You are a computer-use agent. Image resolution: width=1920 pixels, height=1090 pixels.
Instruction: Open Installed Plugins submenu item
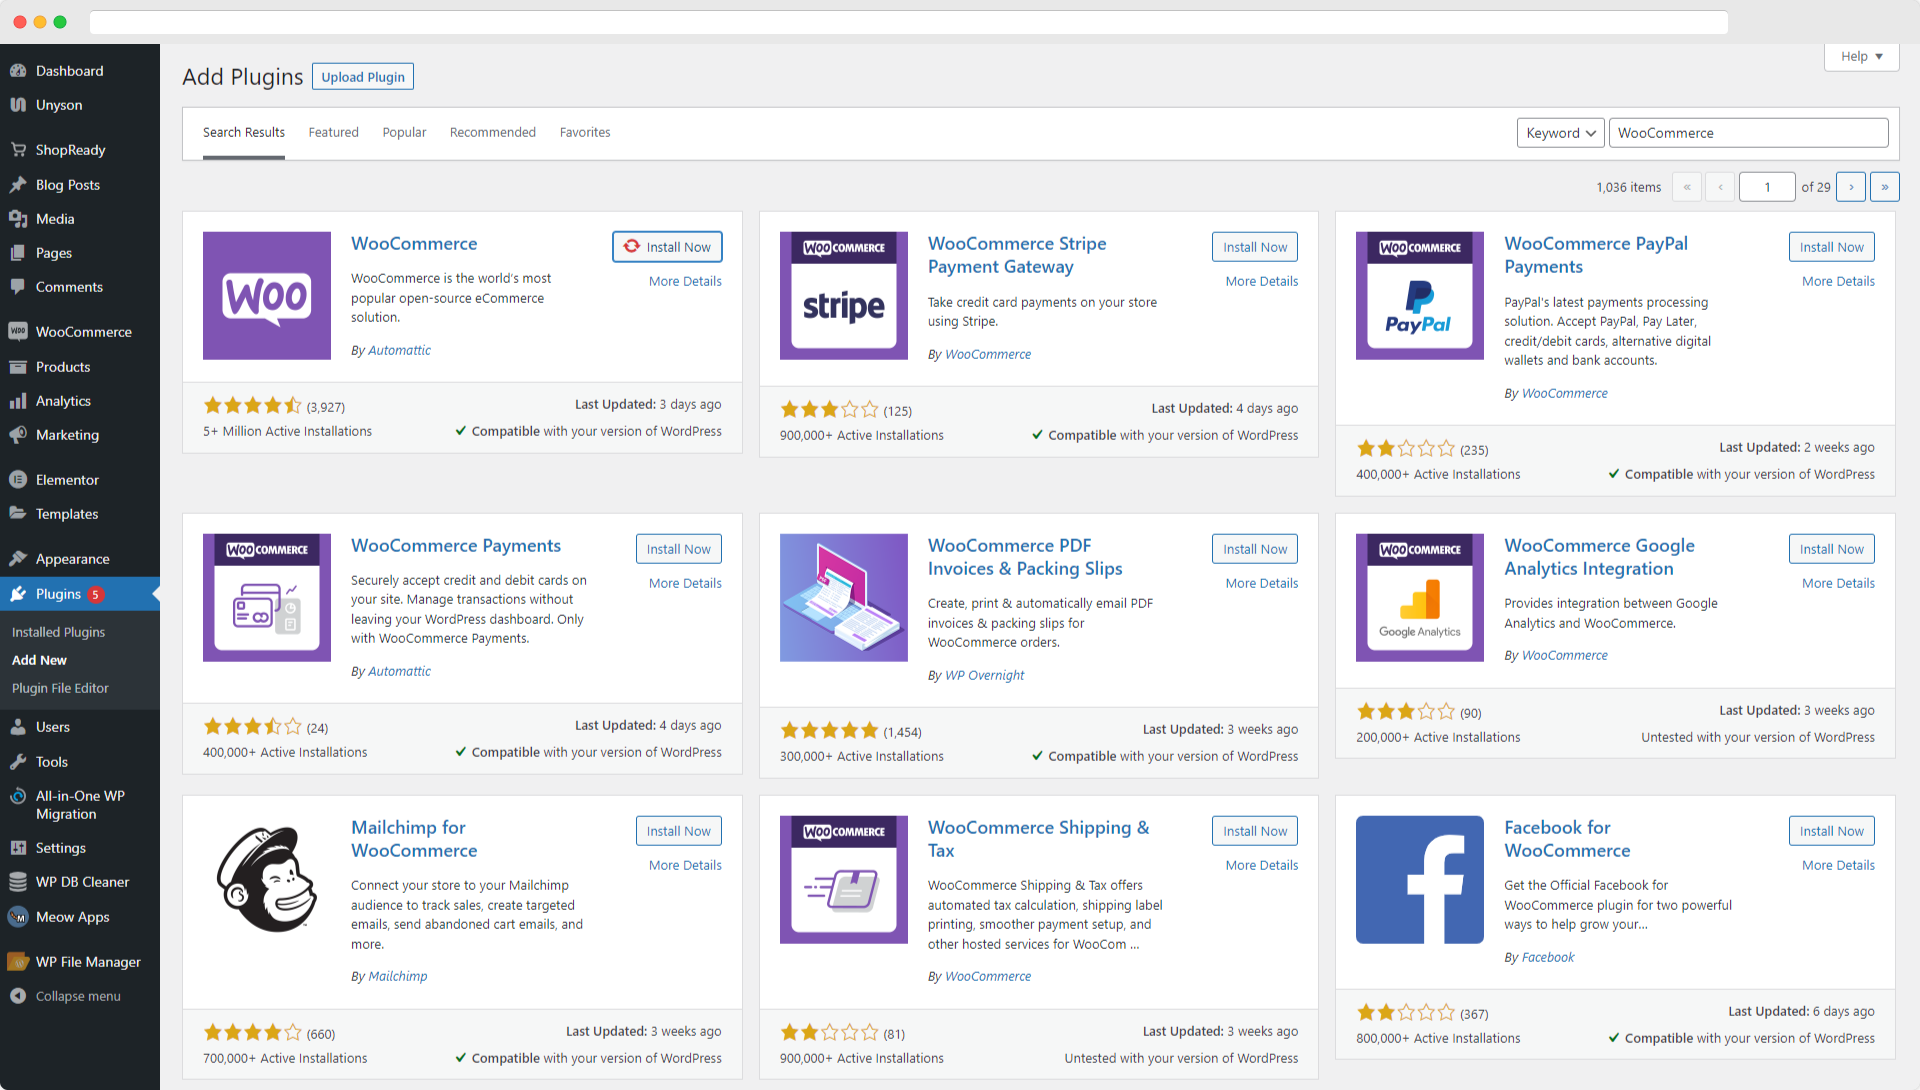(x=58, y=632)
